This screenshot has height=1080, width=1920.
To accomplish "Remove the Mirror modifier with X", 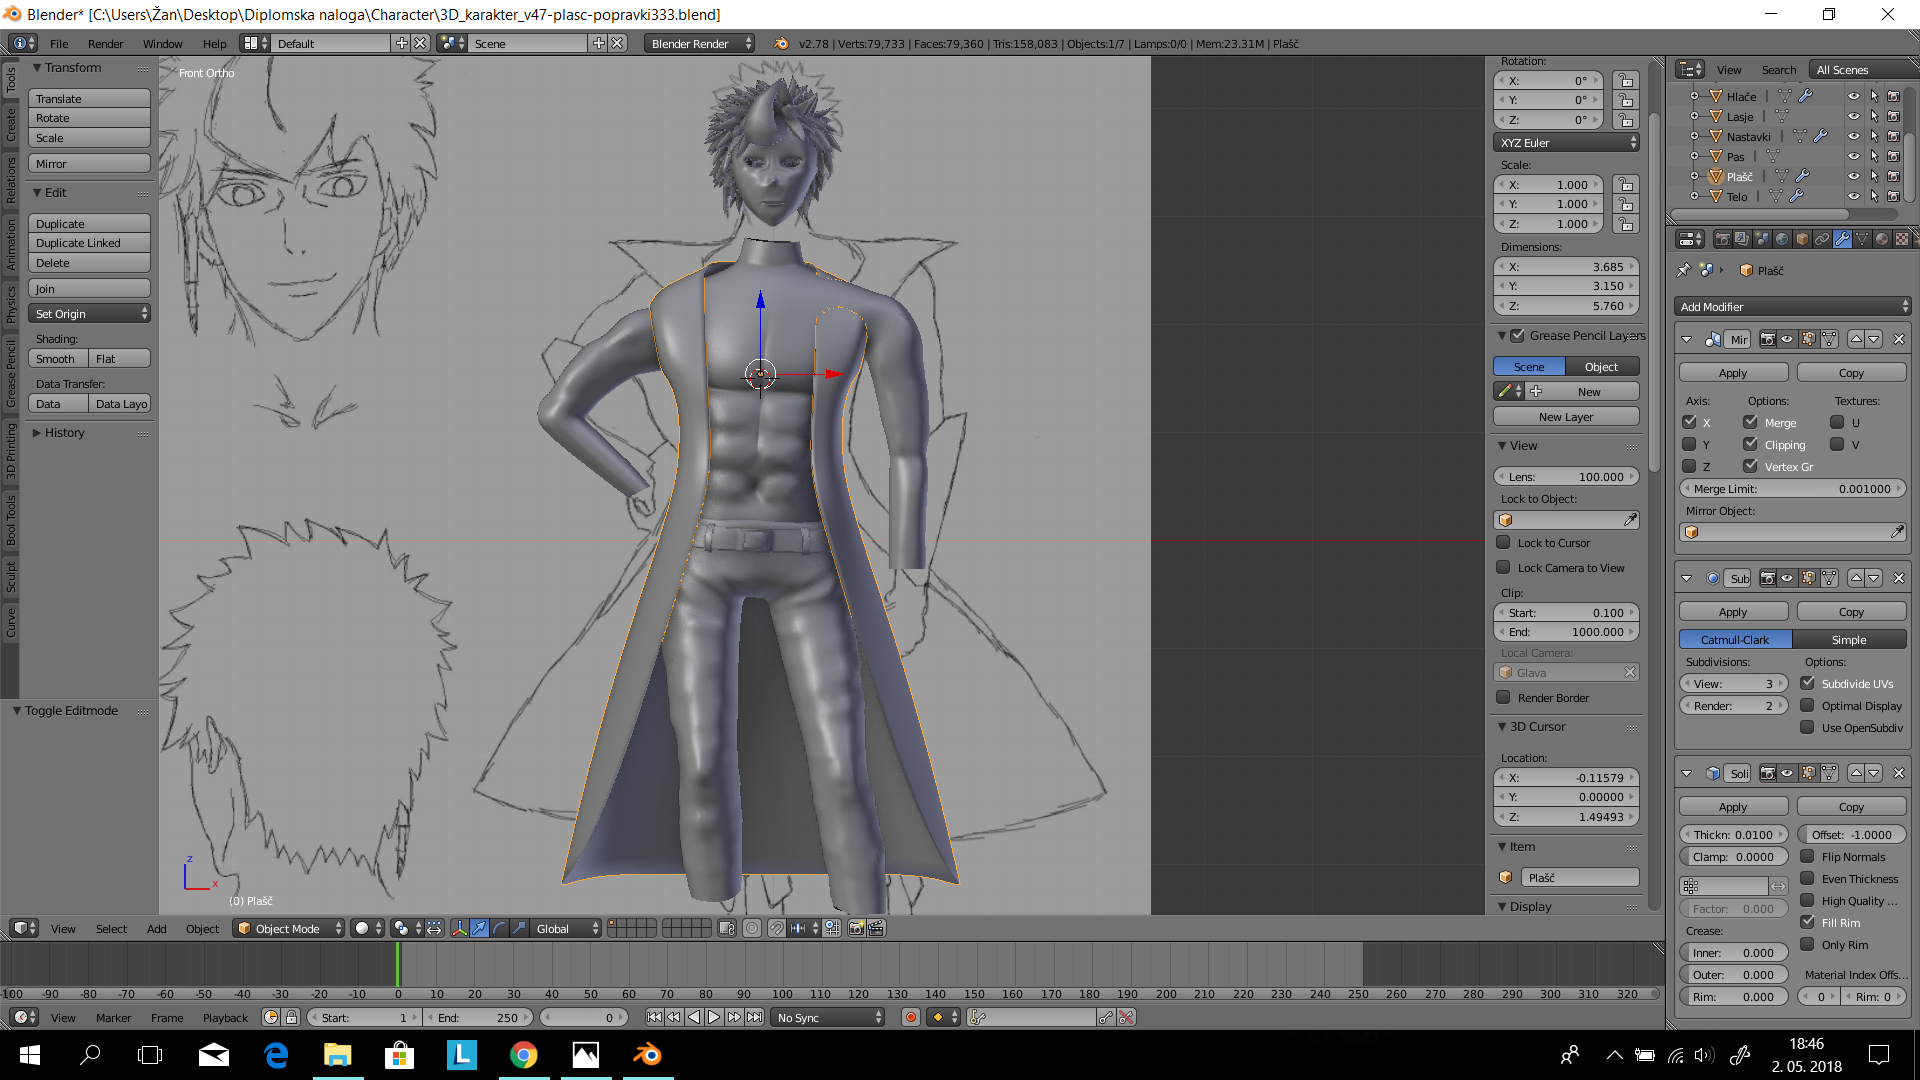I will (1899, 340).
